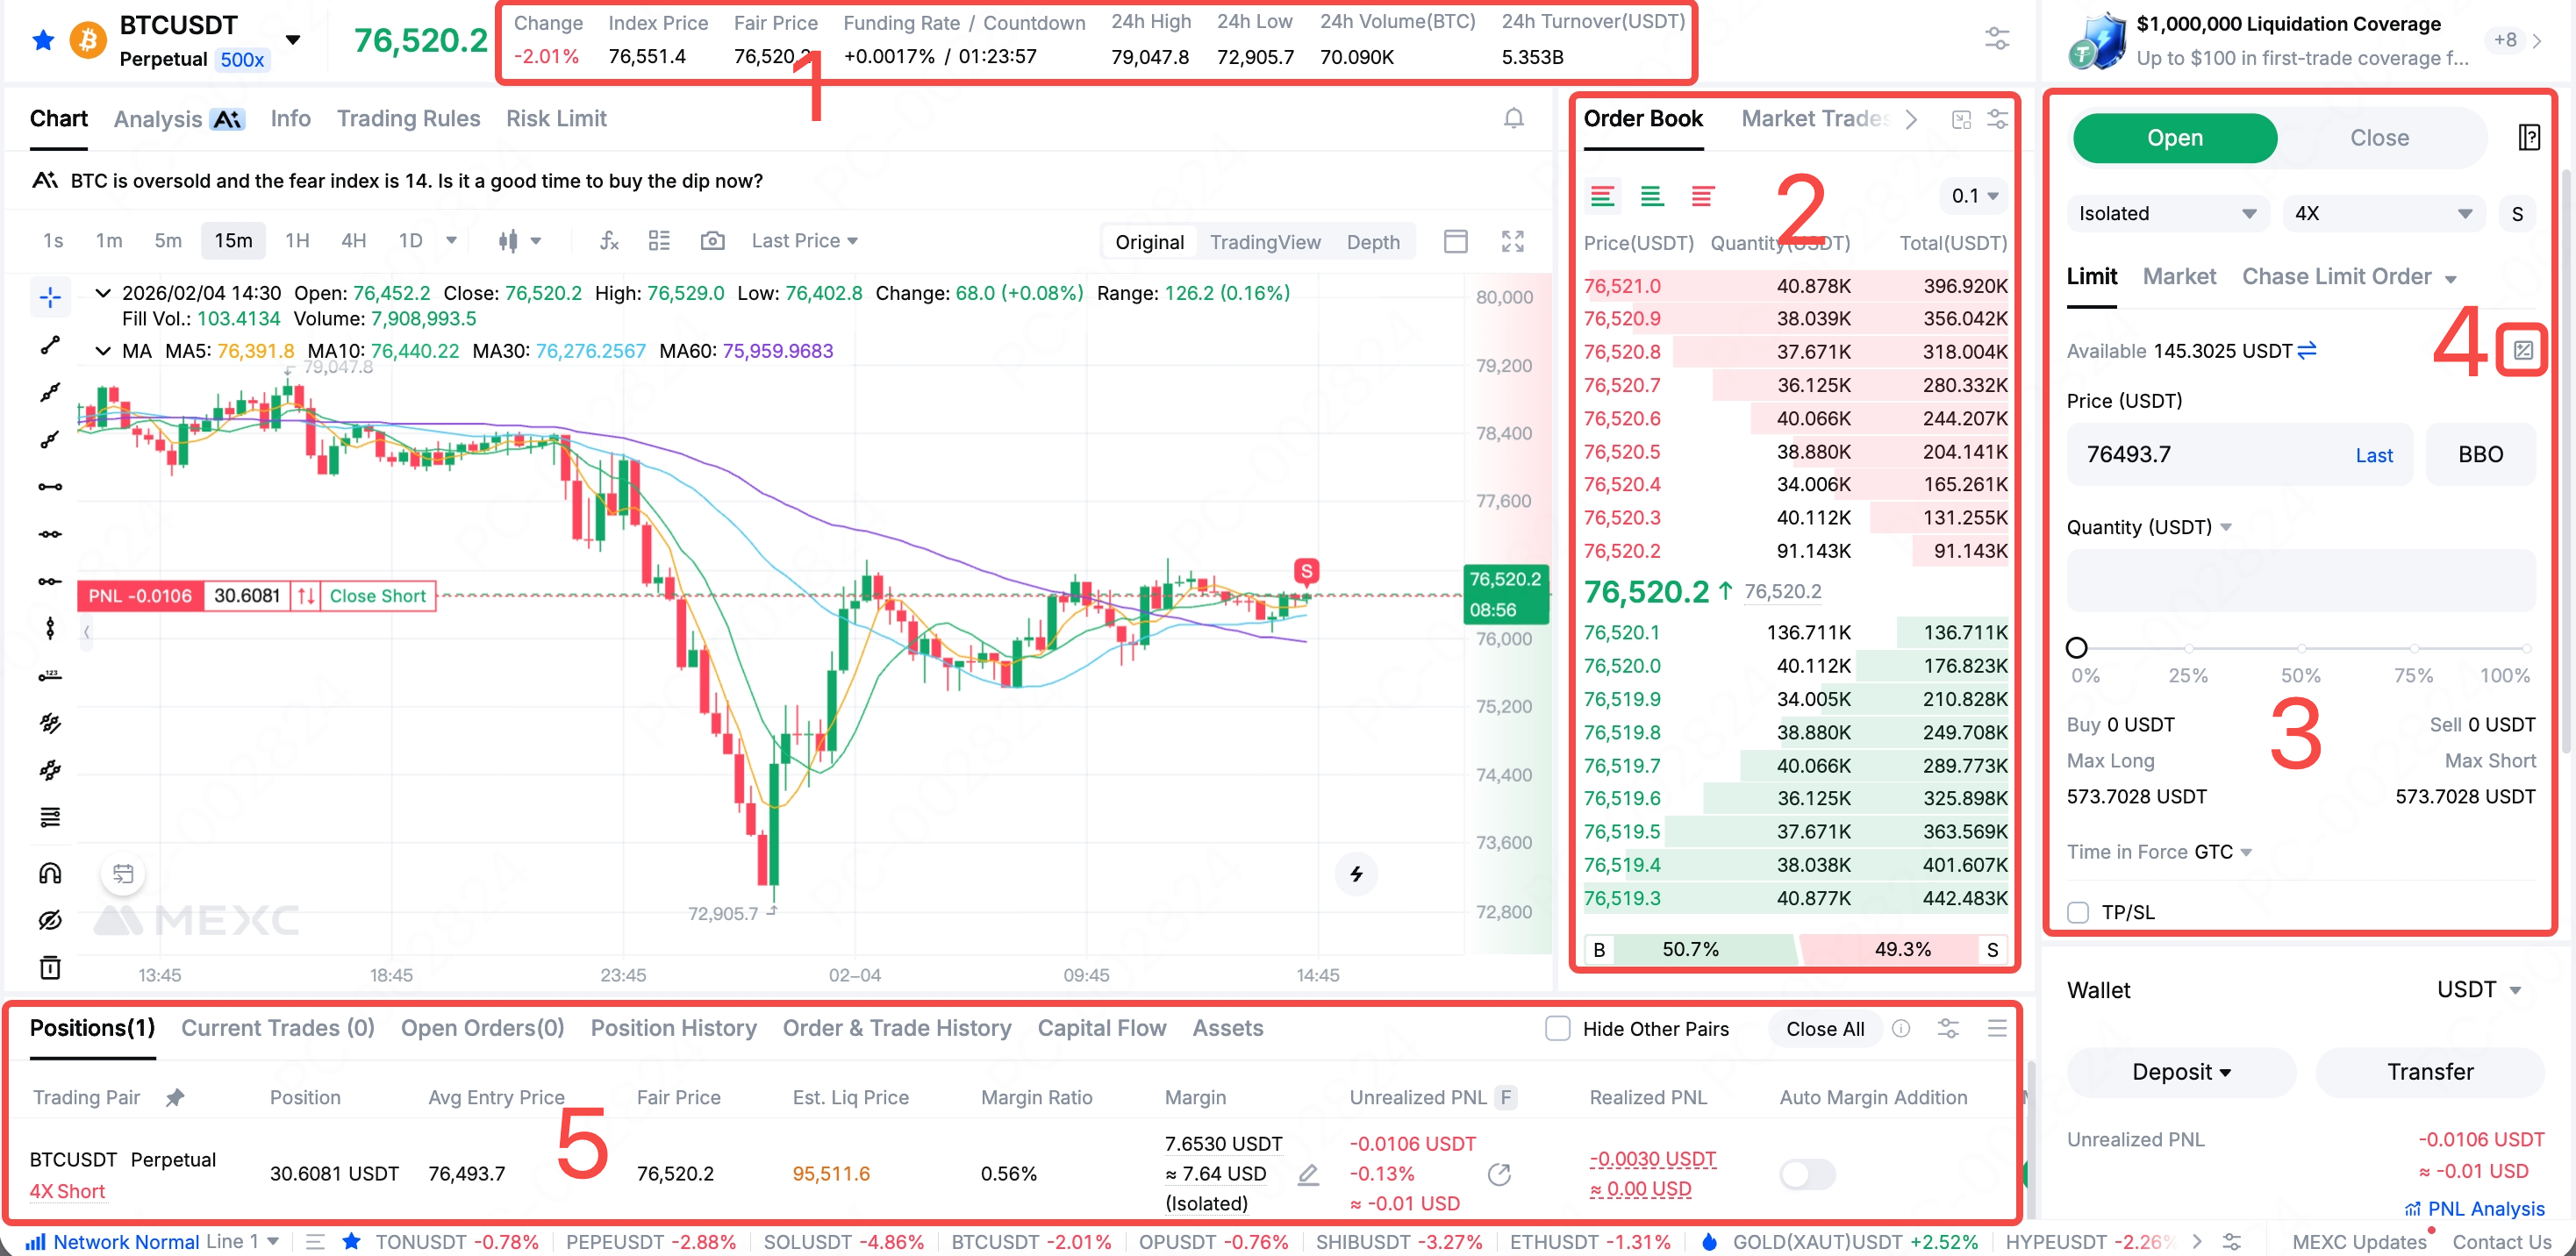
Task: Expand the 4X leverage dropdown
Action: coord(2382,213)
